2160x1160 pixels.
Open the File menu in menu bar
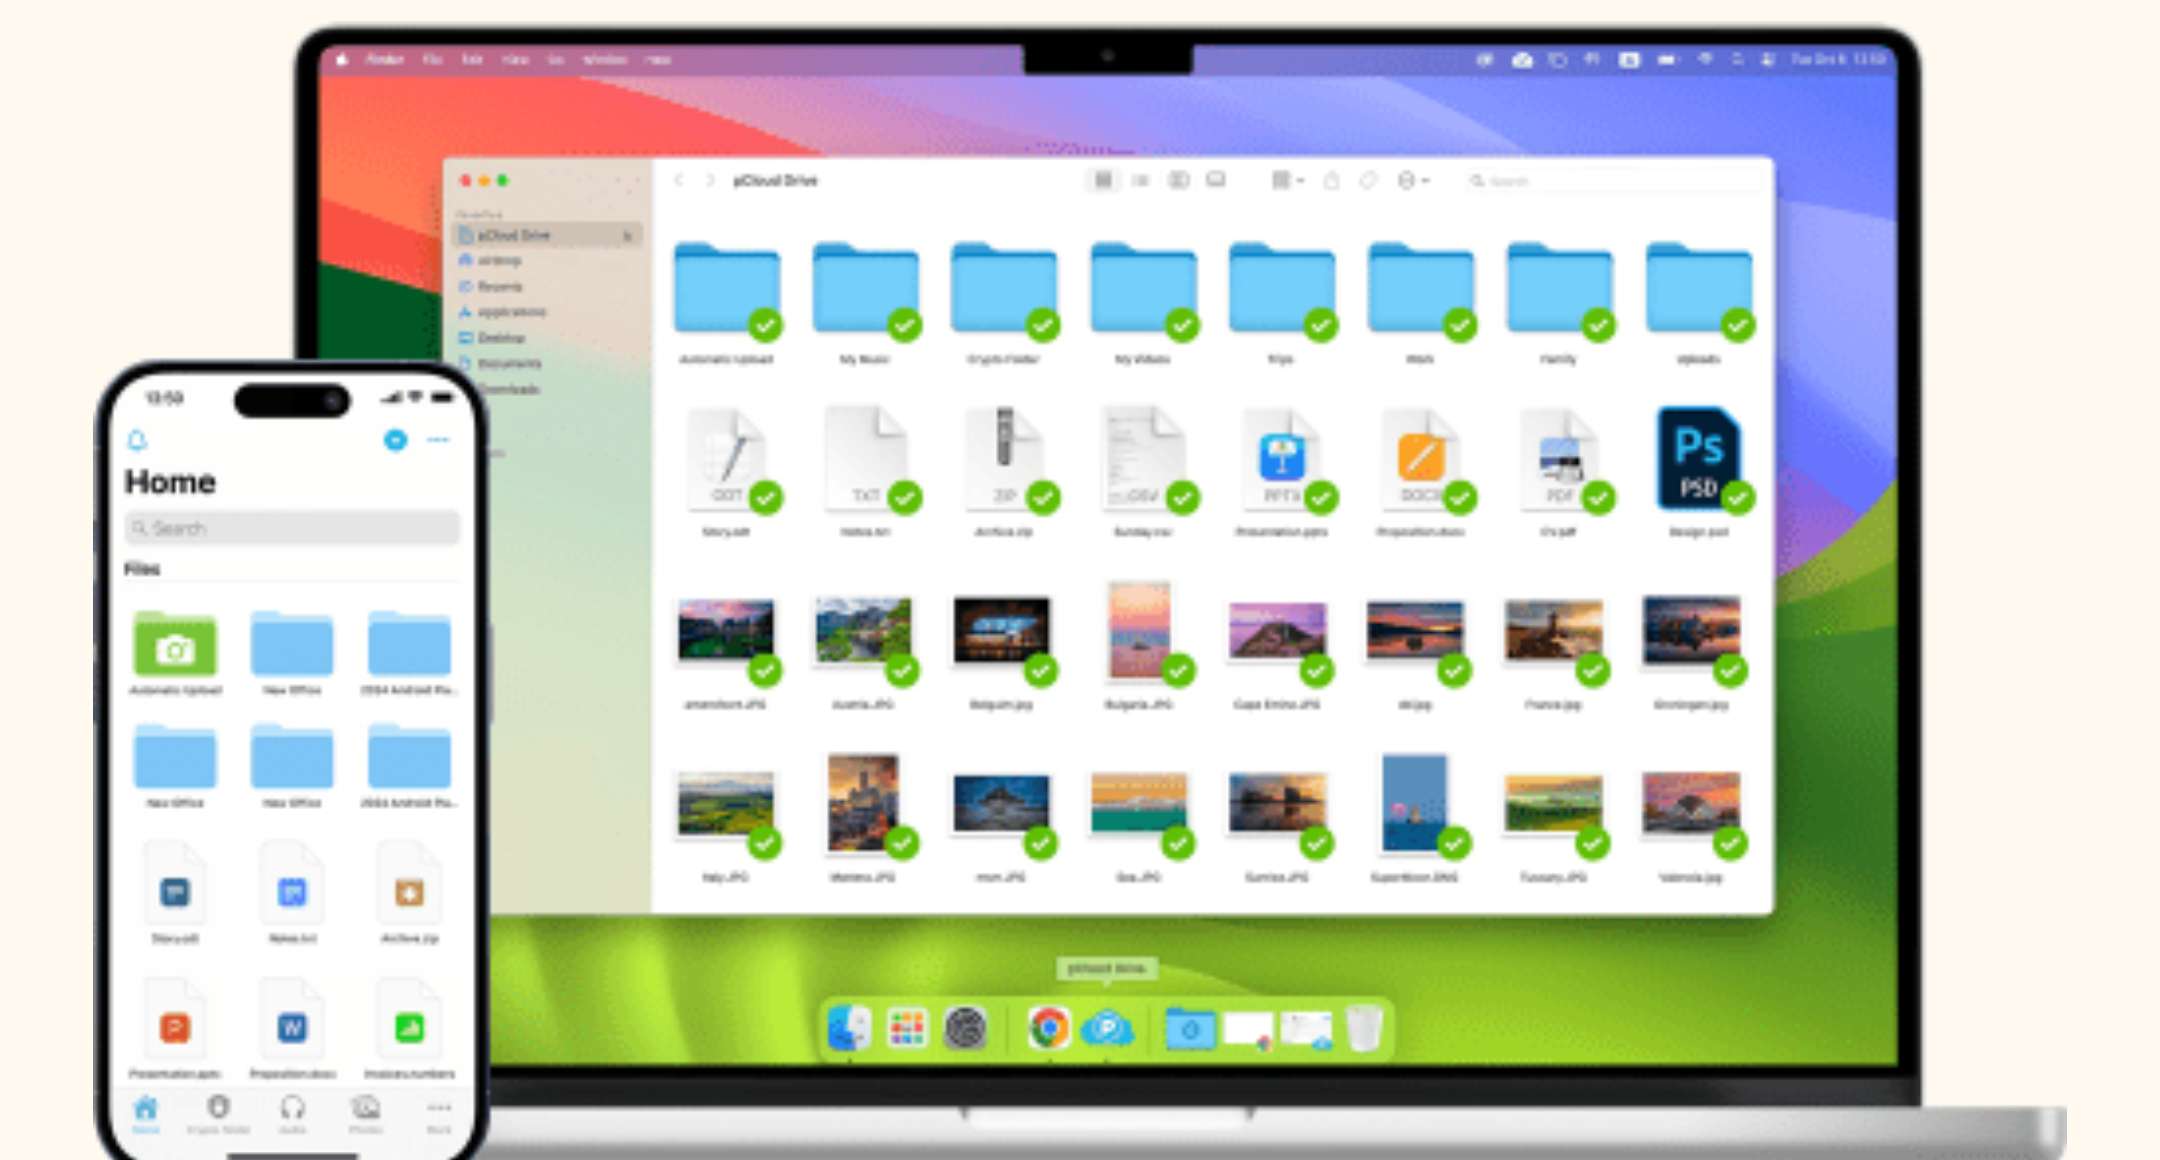tap(432, 59)
